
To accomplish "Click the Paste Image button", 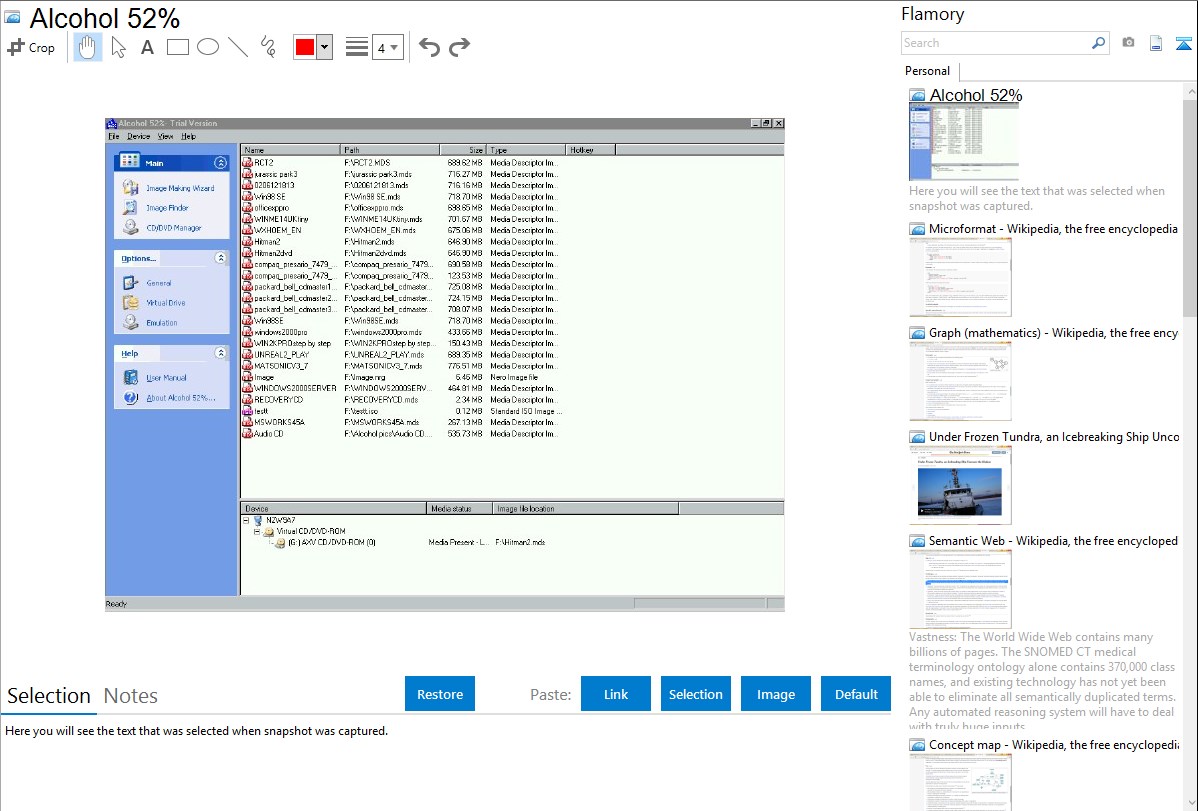I will (x=776, y=694).
